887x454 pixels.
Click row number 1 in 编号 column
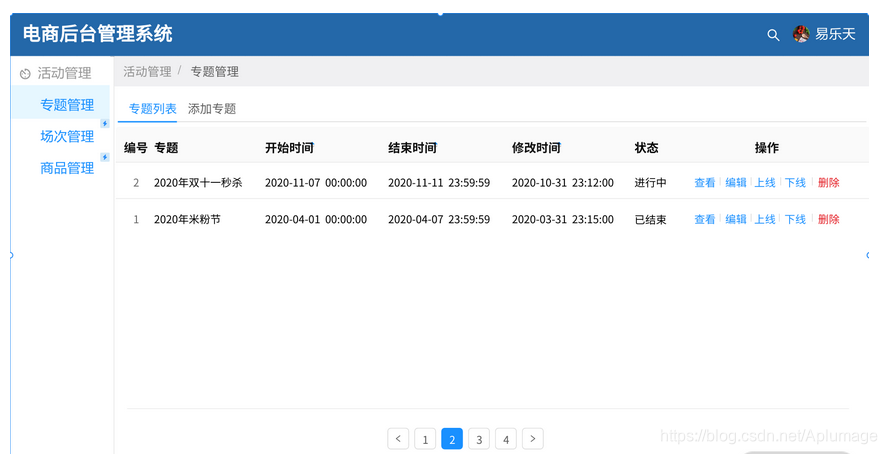click(x=136, y=219)
